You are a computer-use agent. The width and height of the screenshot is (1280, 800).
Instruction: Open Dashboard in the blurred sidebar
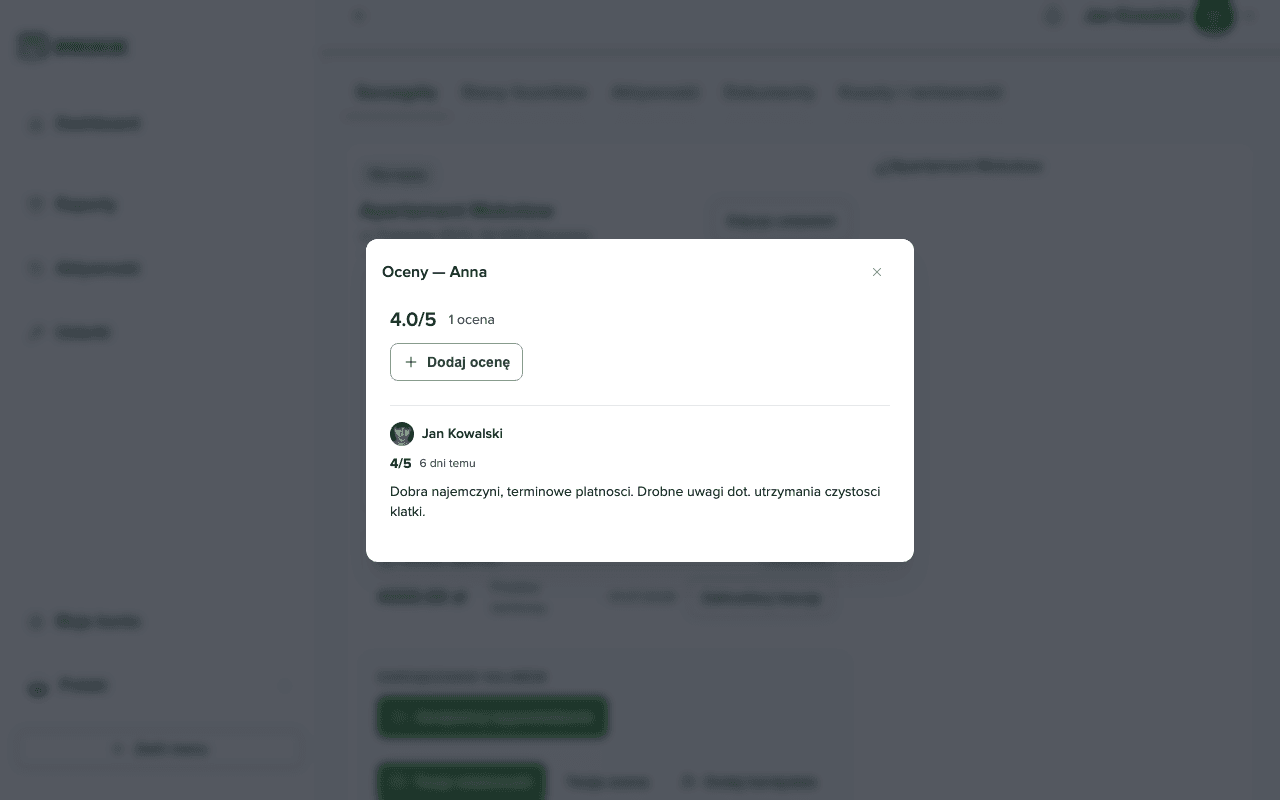[x=97, y=124]
